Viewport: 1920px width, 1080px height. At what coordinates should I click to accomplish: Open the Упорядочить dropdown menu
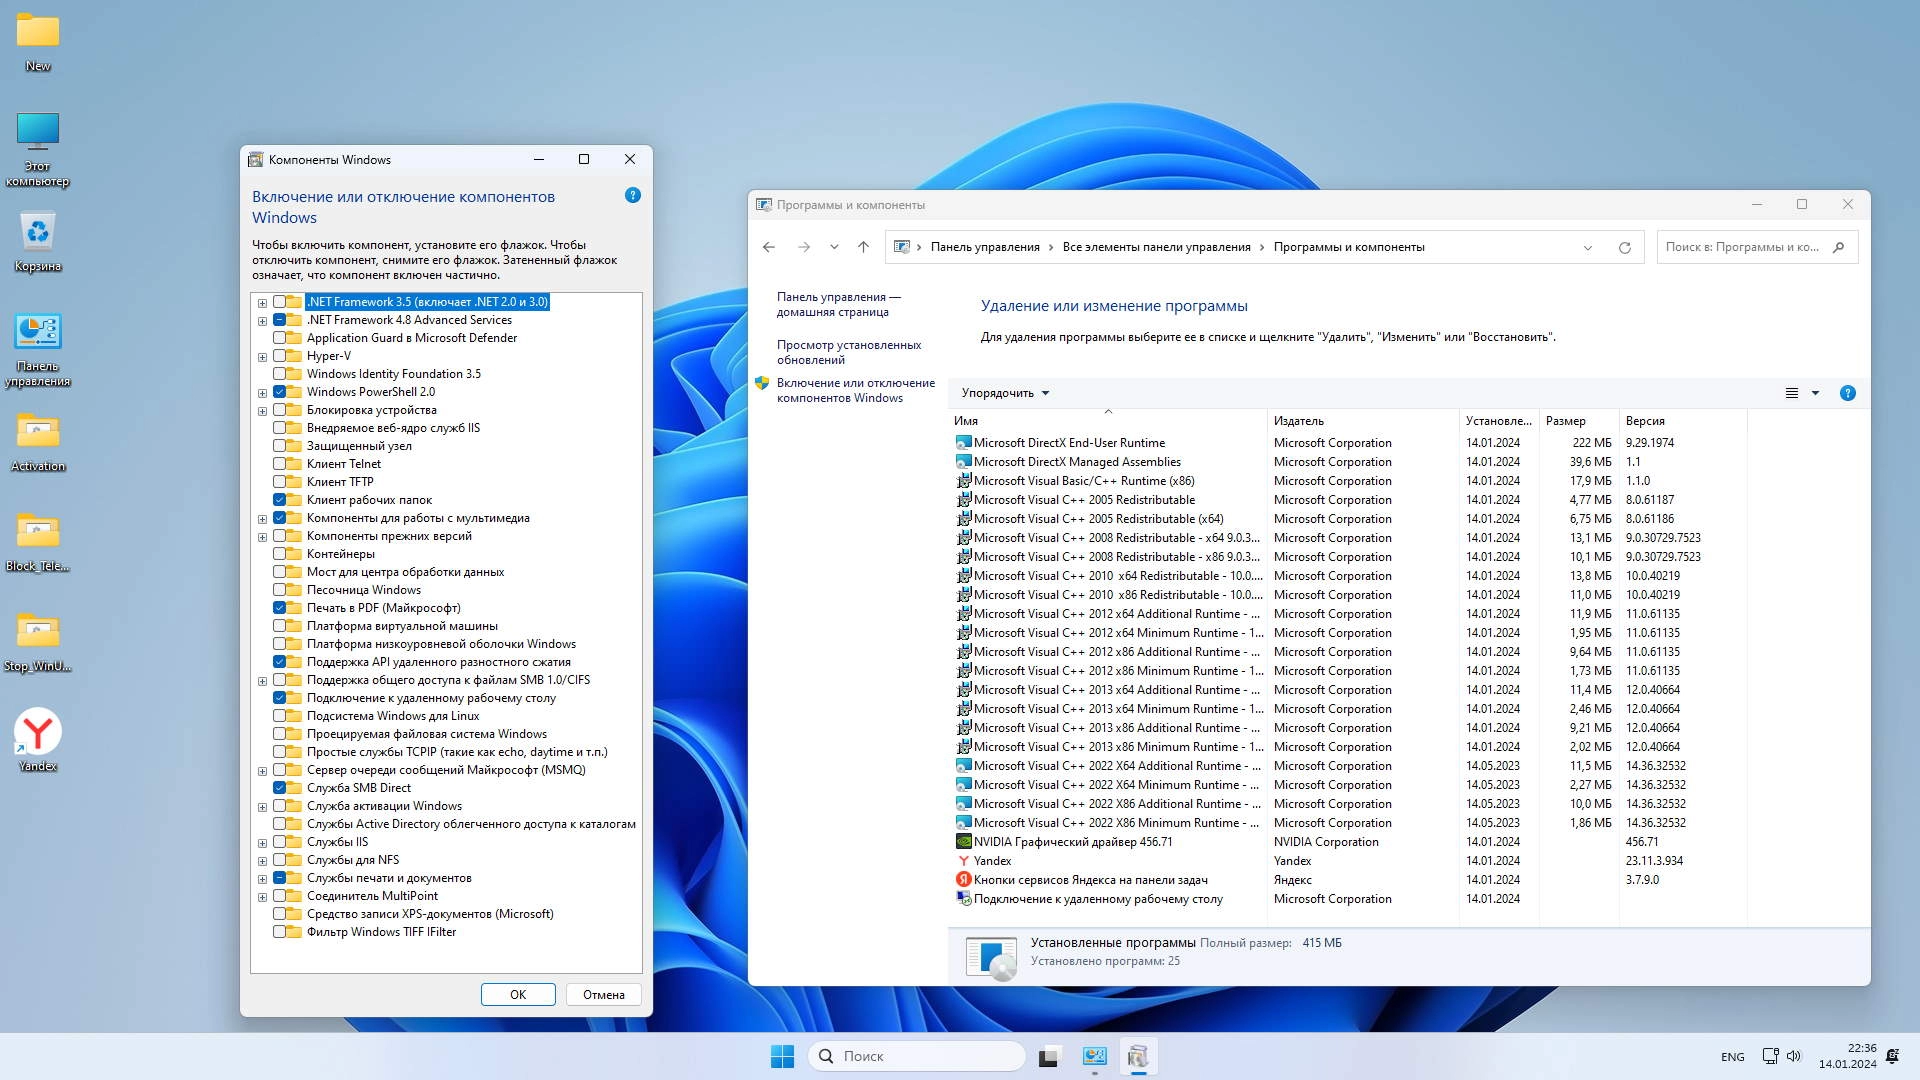click(x=1005, y=393)
